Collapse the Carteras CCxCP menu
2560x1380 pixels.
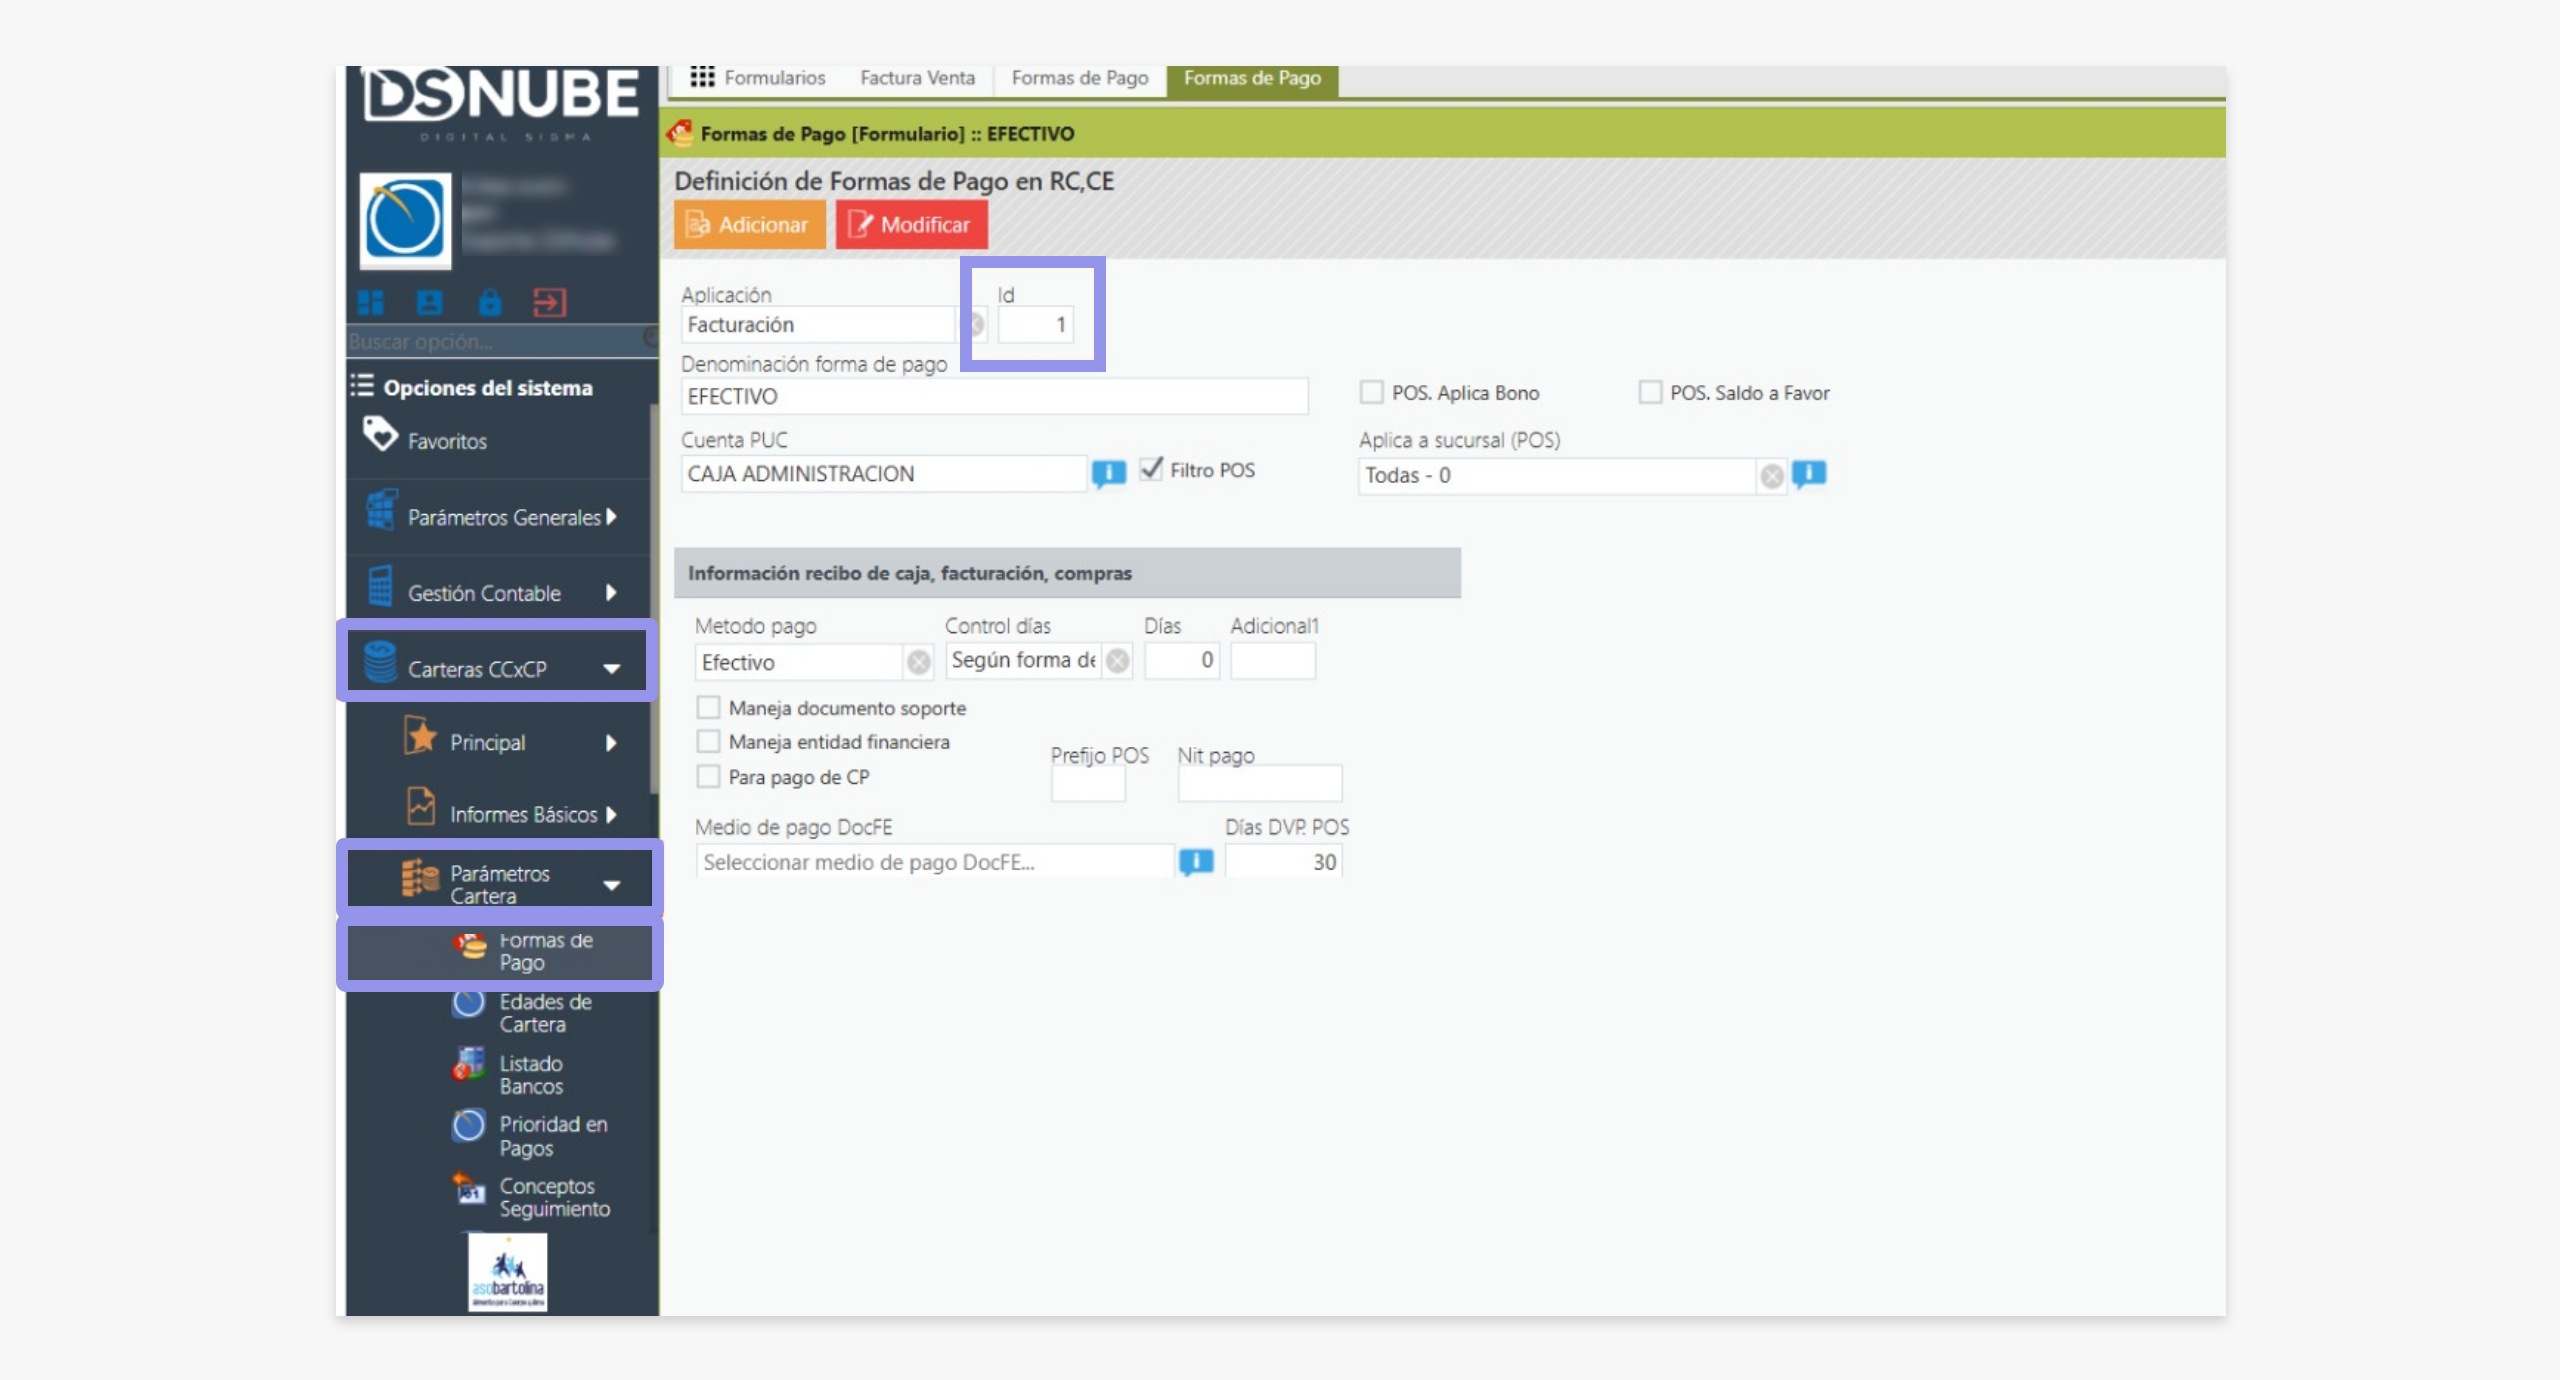[611, 669]
